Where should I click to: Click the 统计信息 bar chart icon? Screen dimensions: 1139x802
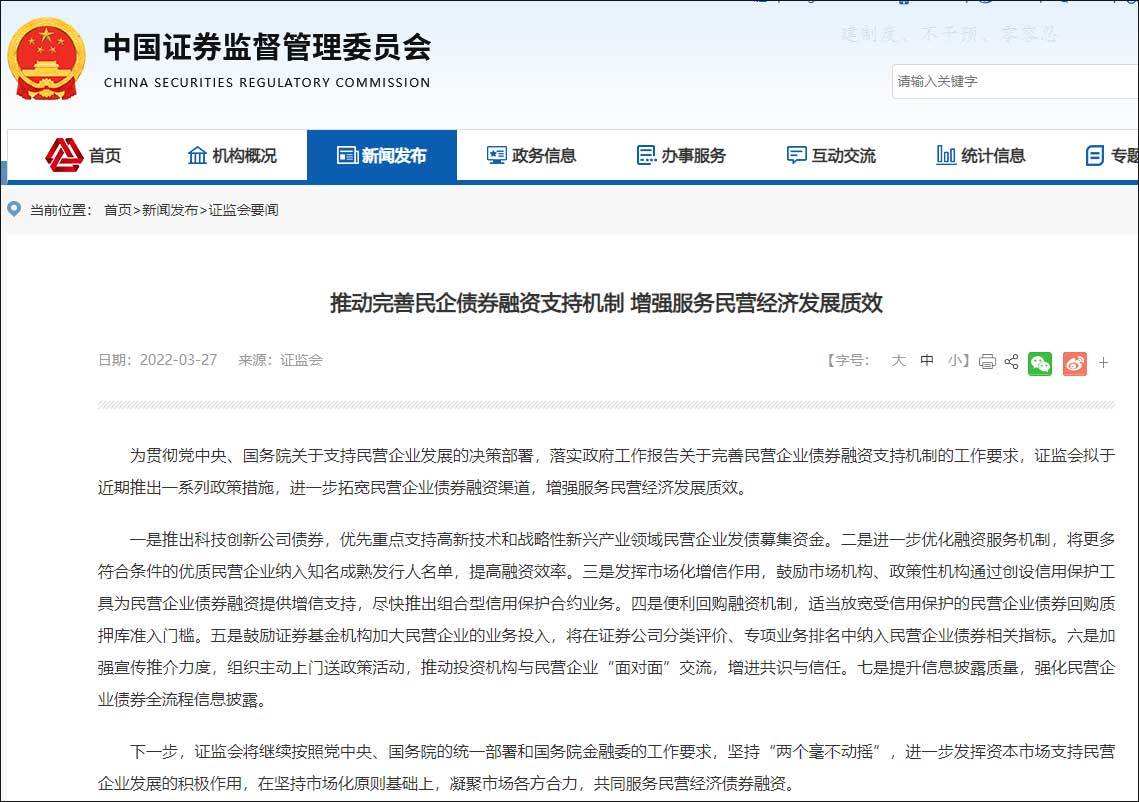pos(946,155)
